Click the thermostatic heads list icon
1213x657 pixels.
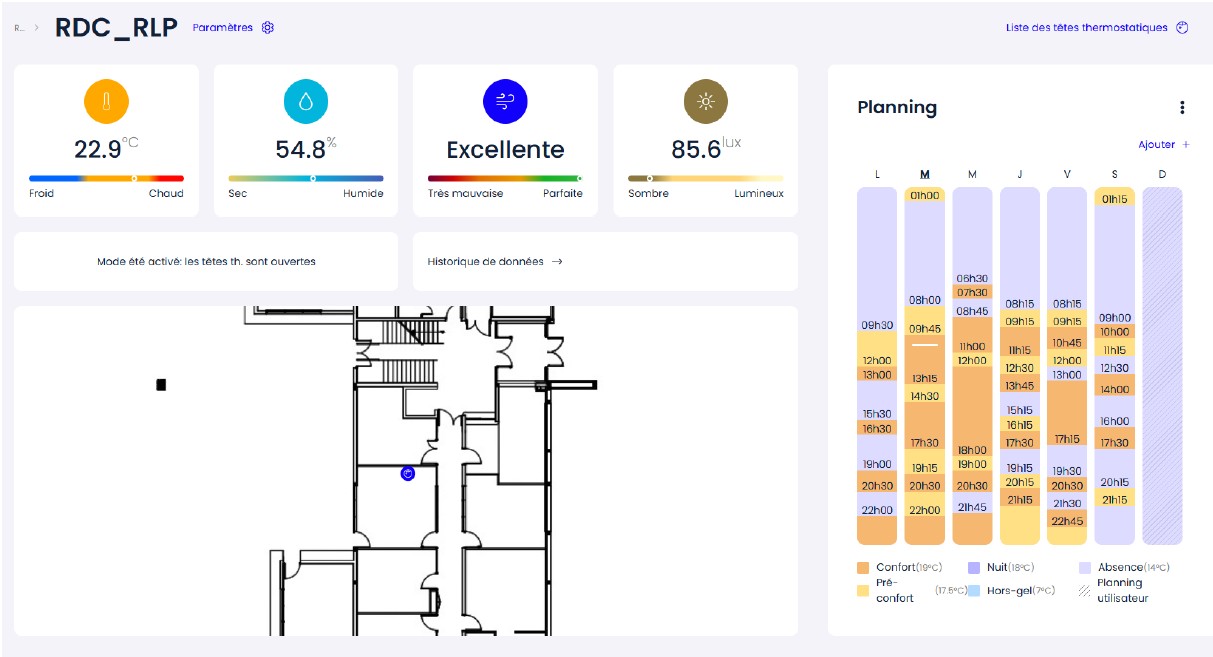[1182, 28]
